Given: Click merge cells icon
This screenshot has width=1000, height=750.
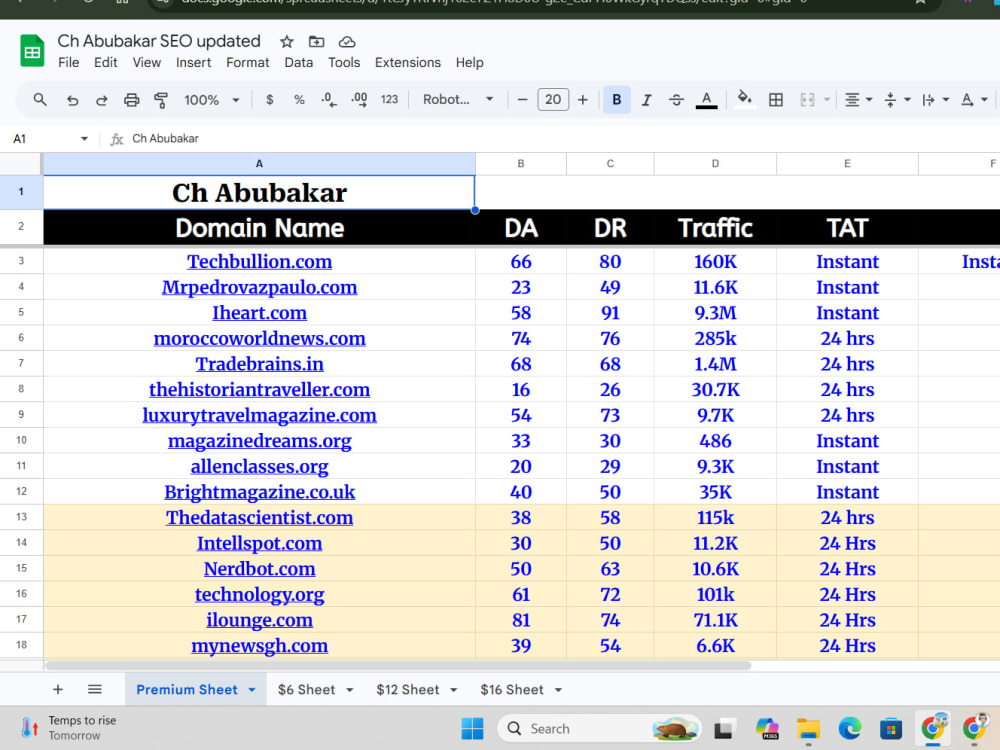Looking at the screenshot, I should [807, 99].
